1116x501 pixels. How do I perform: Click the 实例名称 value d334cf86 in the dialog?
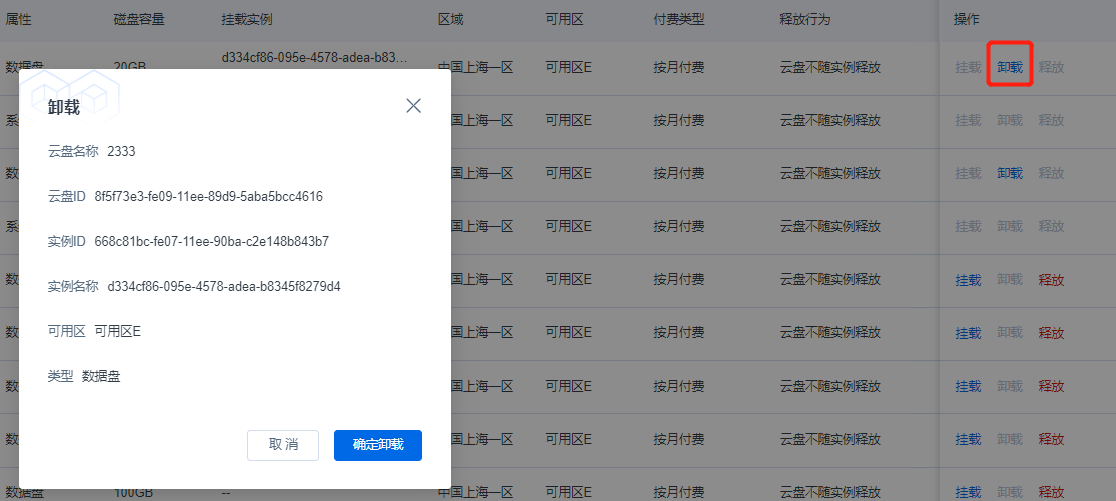coord(224,287)
